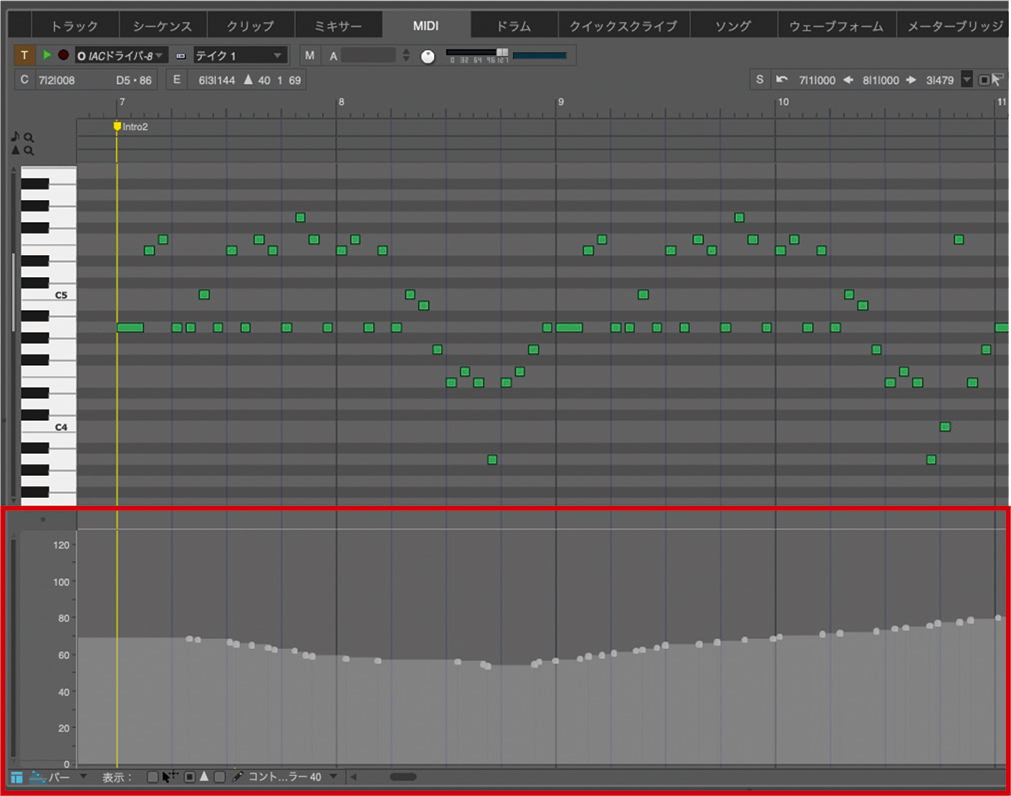Viewport: 1011px width, 796px height.
Task: Click the bar 8 ruler number
Action: tap(342, 102)
